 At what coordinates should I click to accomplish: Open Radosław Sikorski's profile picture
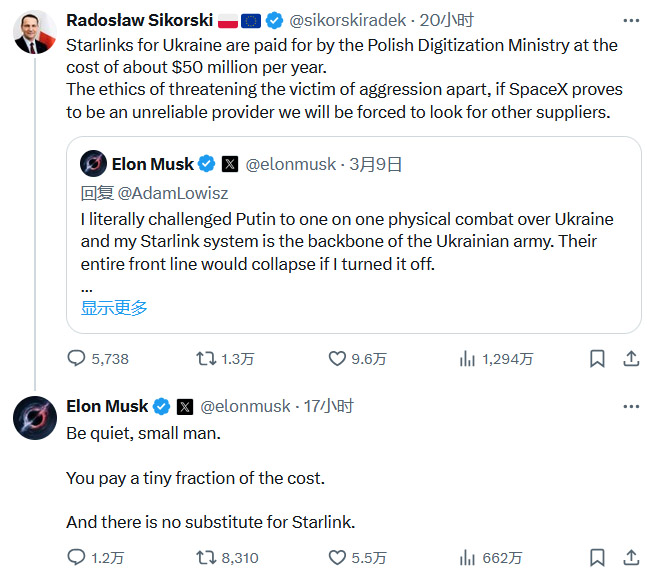pyautogui.click(x=35, y=31)
